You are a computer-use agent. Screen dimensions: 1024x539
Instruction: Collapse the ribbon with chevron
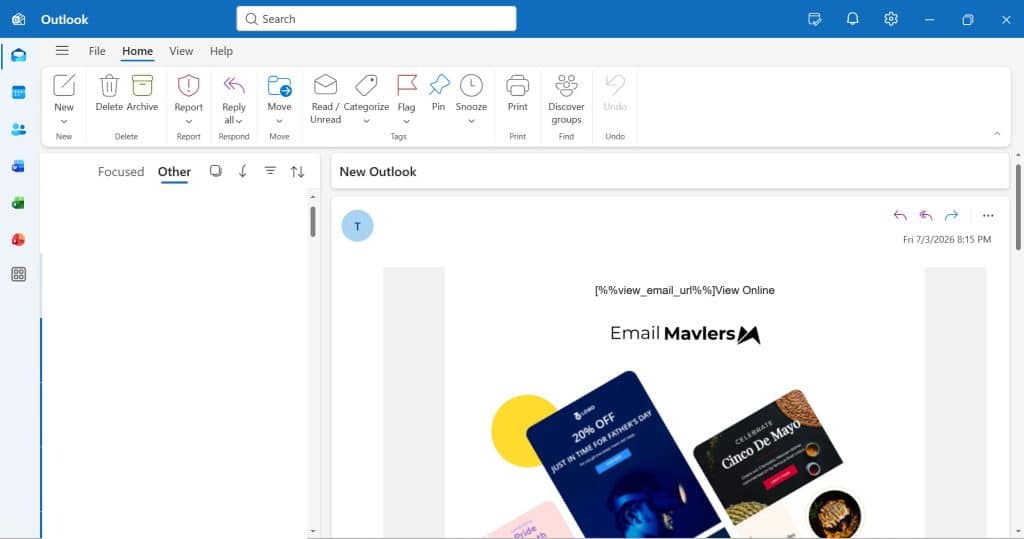pos(997,134)
